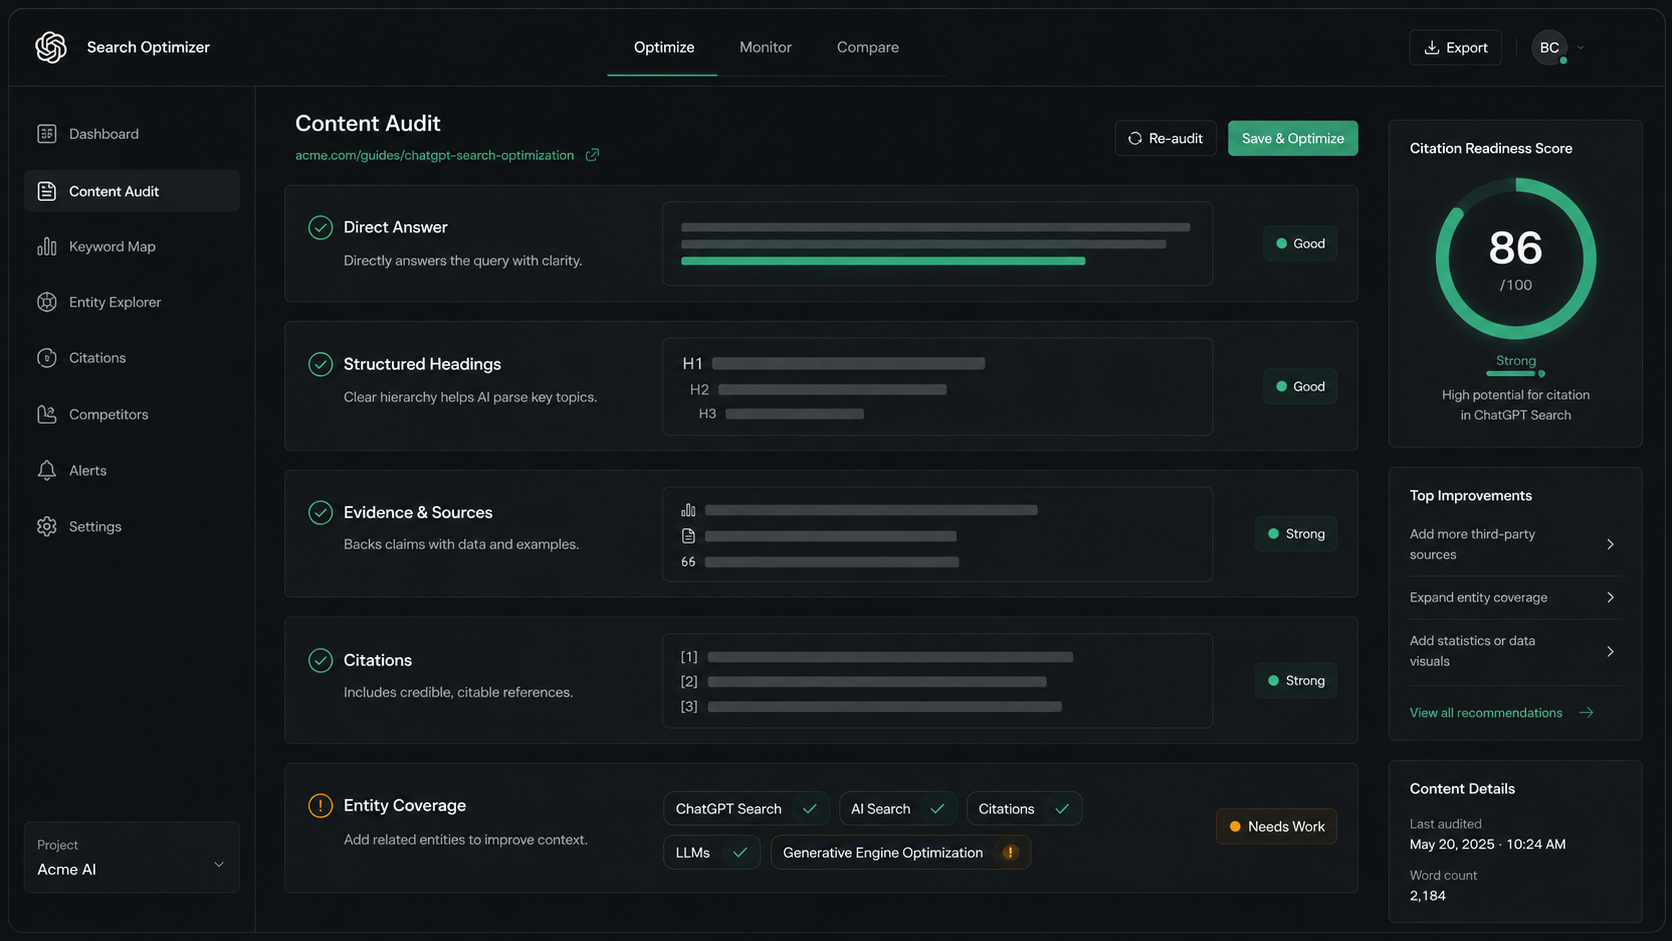Click the bar chart icon in Evidence preview
The width and height of the screenshot is (1672, 941).
pos(688,510)
